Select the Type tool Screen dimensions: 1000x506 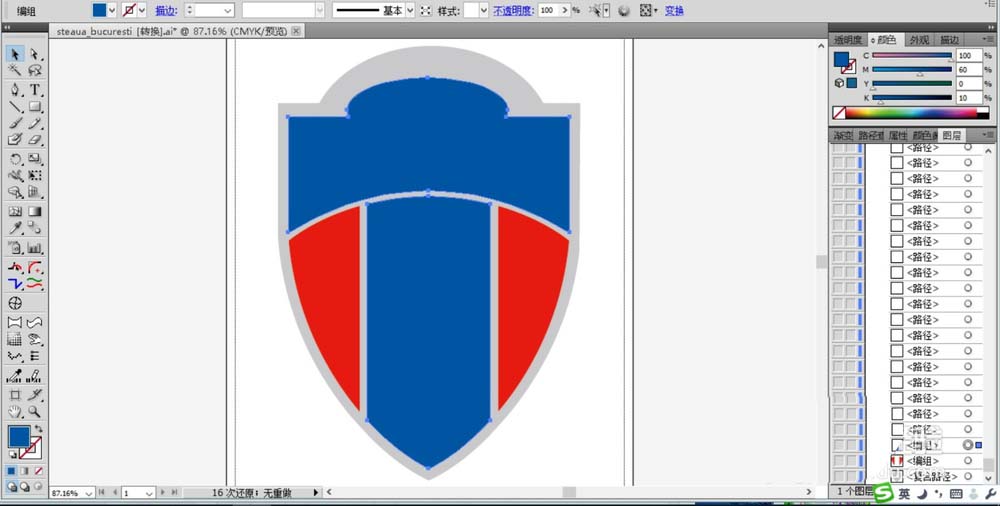(x=35, y=89)
